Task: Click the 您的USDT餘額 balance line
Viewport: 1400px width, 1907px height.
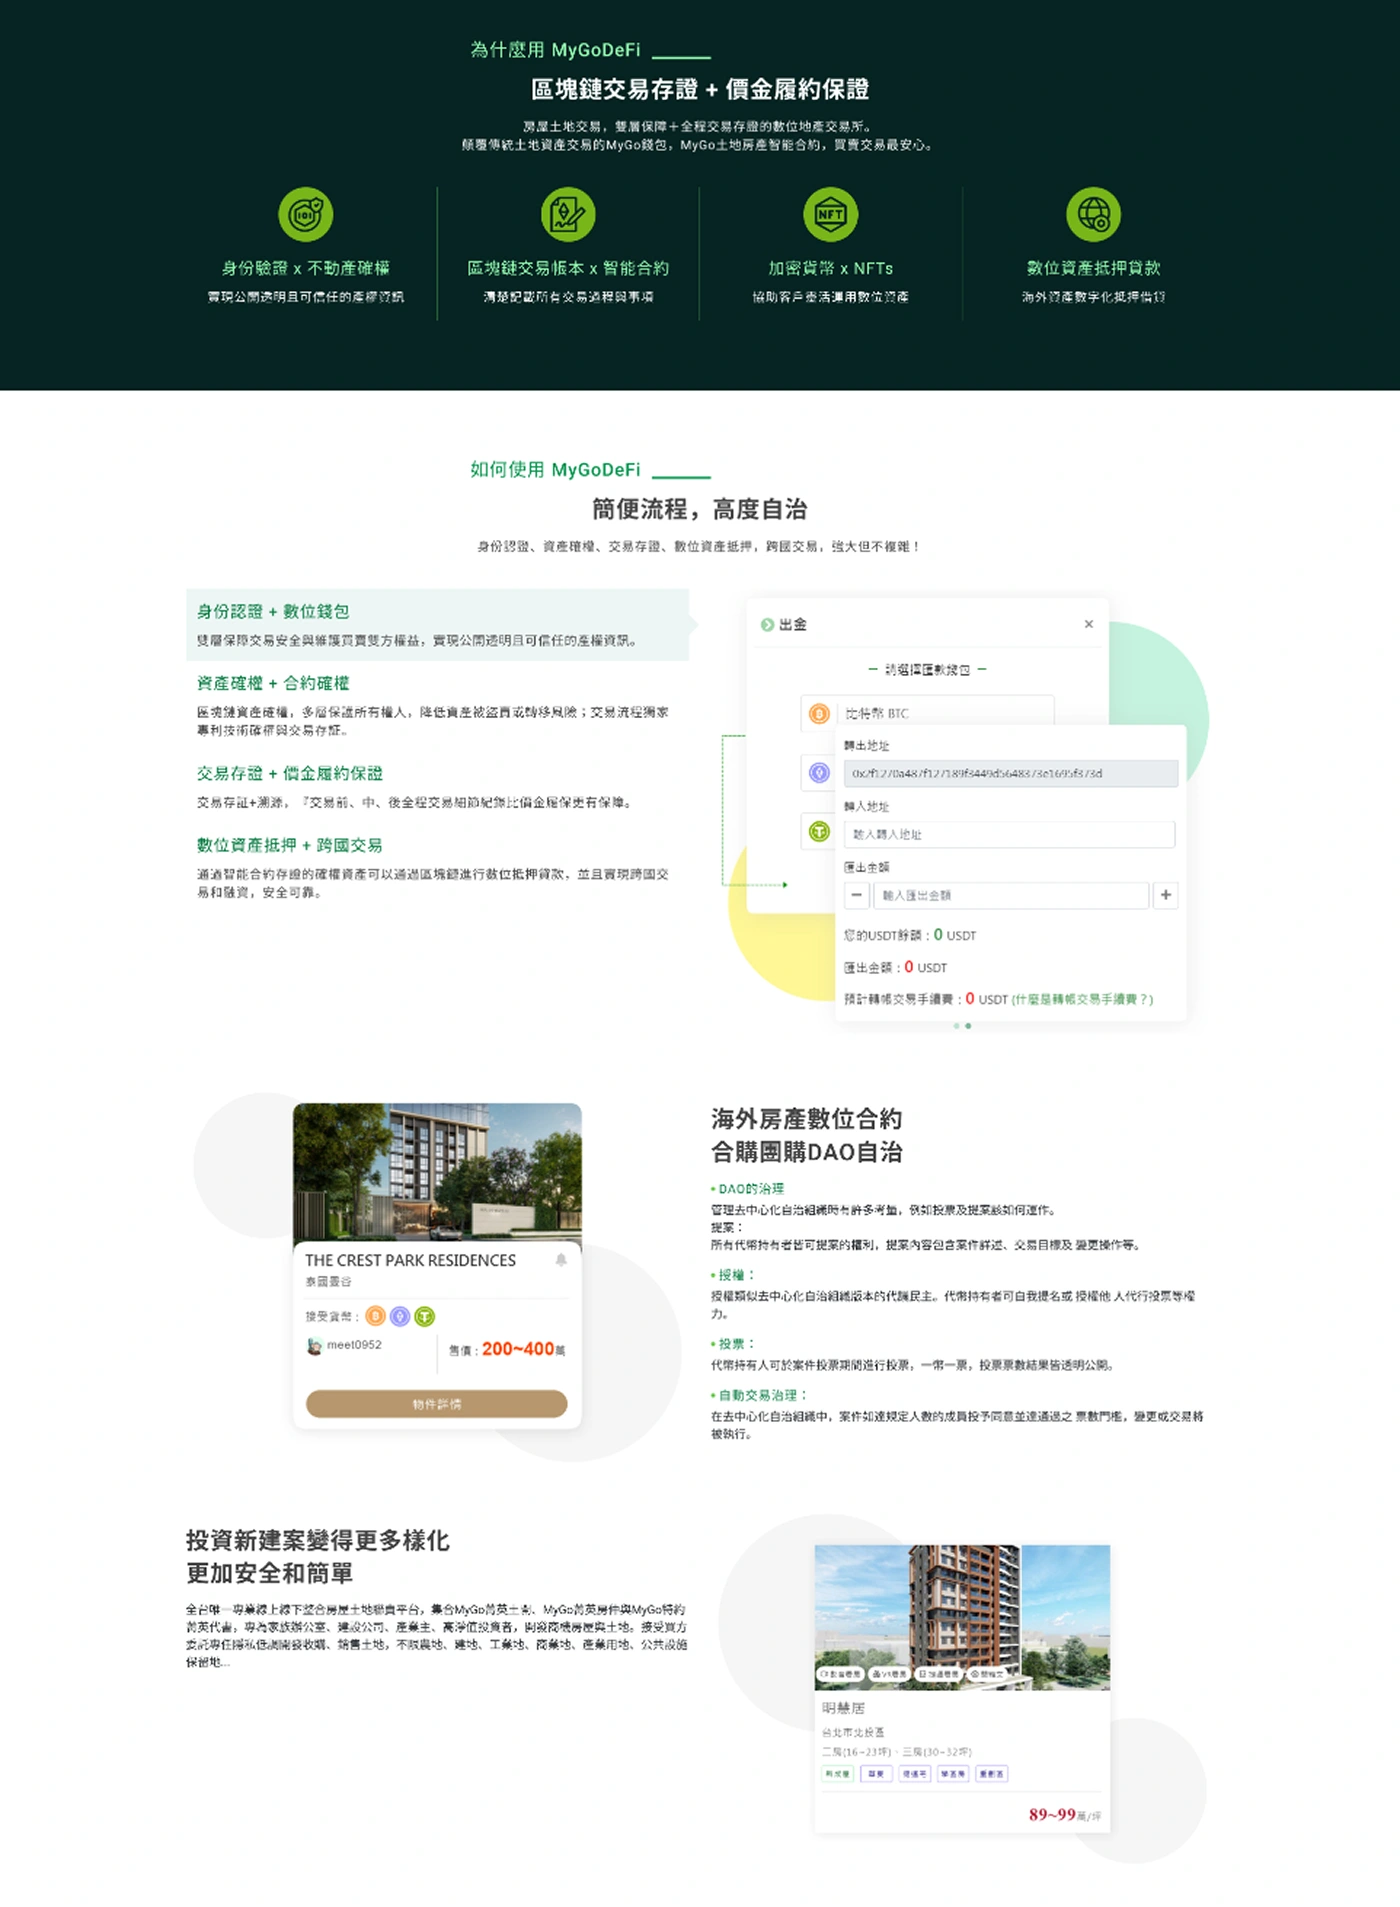Action: click(910, 935)
